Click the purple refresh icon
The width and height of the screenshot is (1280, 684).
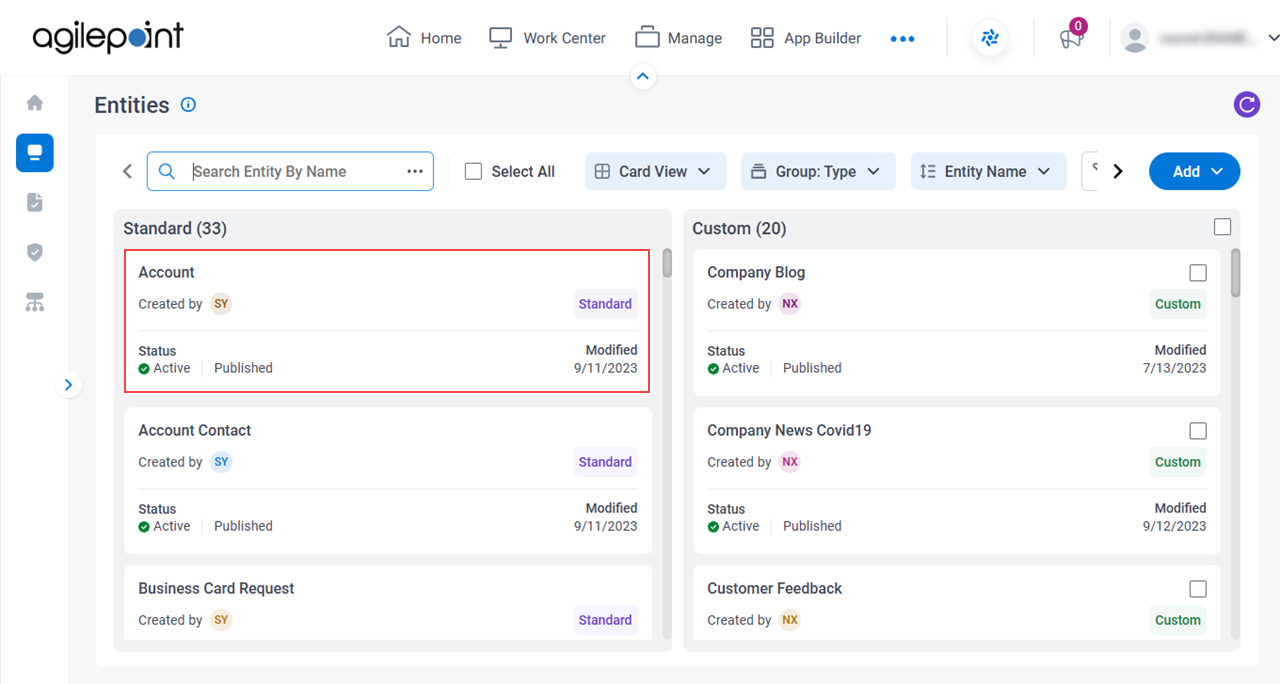[1247, 104]
